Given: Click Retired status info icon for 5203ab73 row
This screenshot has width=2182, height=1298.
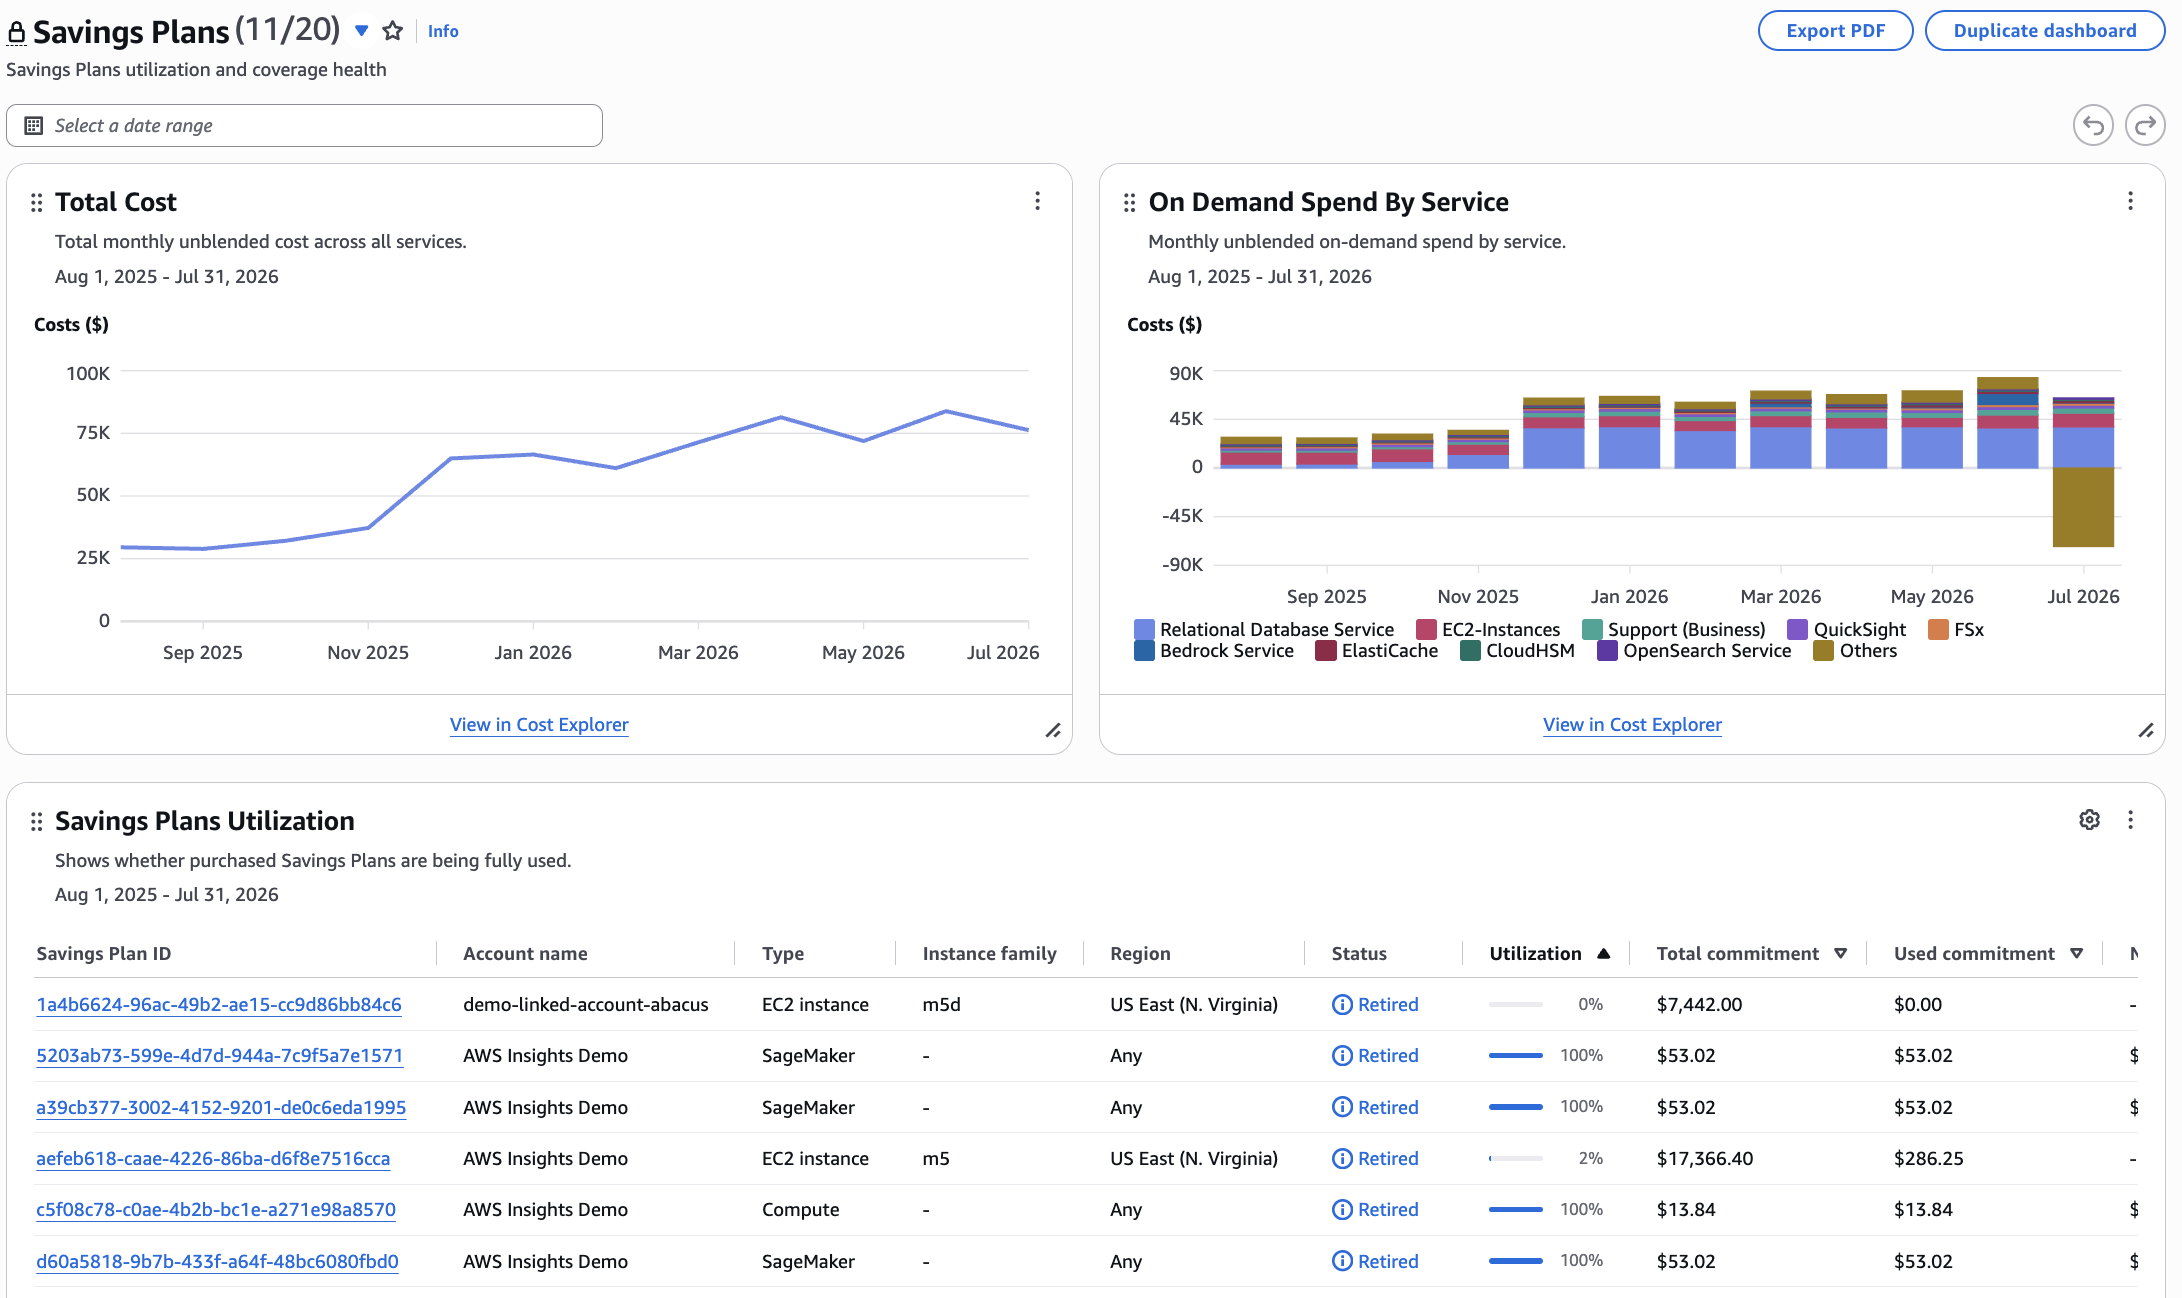Looking at the screenshot, I should [1342, 1055].
